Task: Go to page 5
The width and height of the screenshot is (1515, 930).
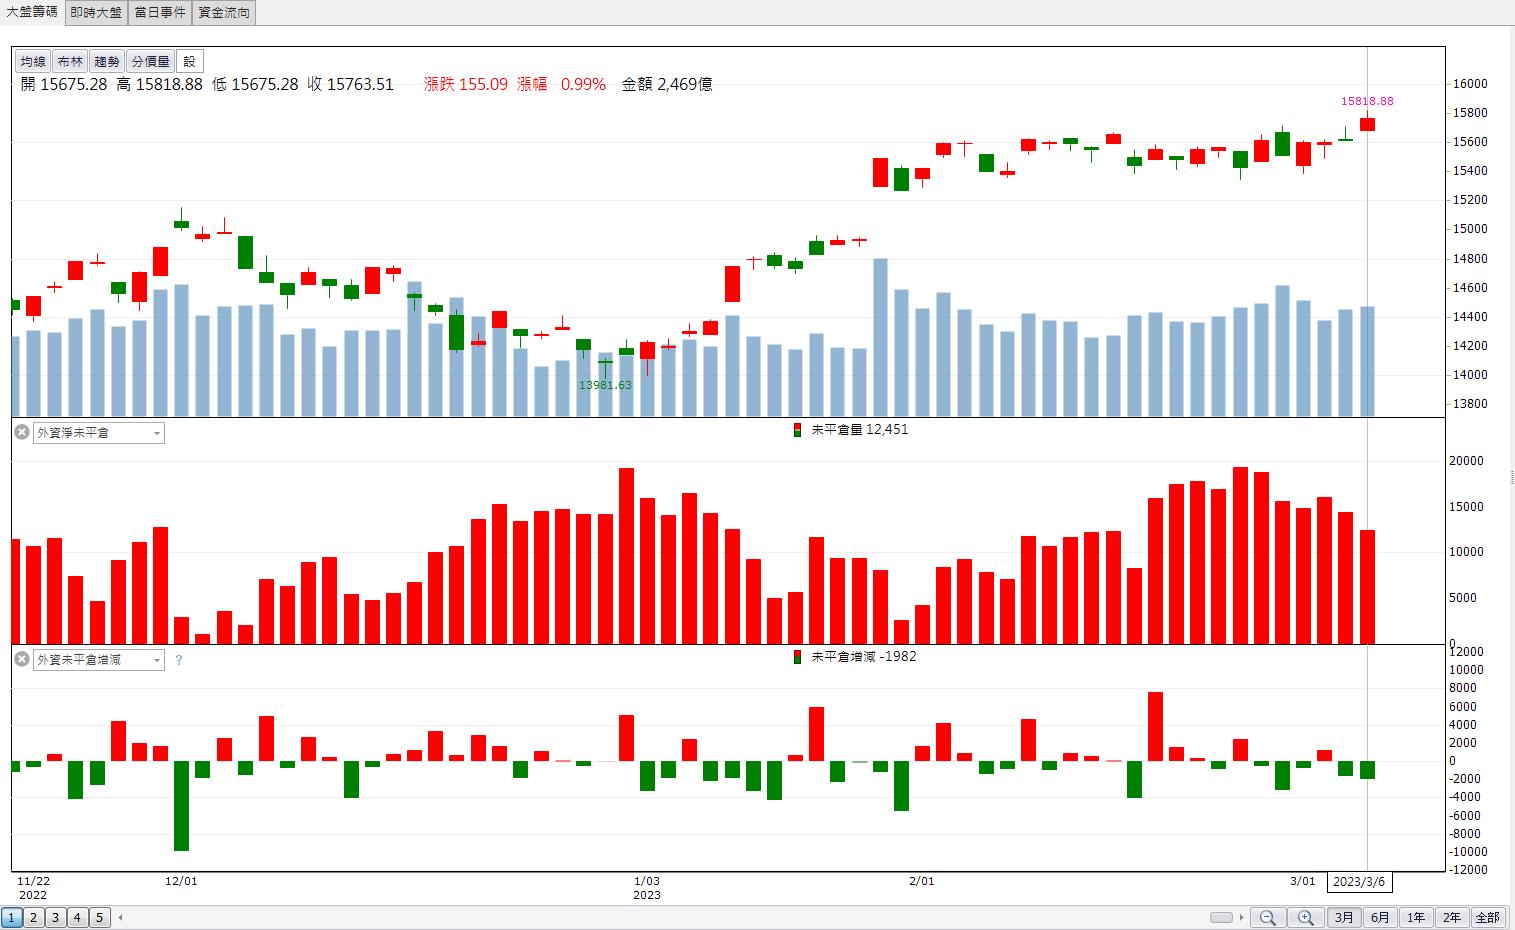Action: [x=99, y=917]
